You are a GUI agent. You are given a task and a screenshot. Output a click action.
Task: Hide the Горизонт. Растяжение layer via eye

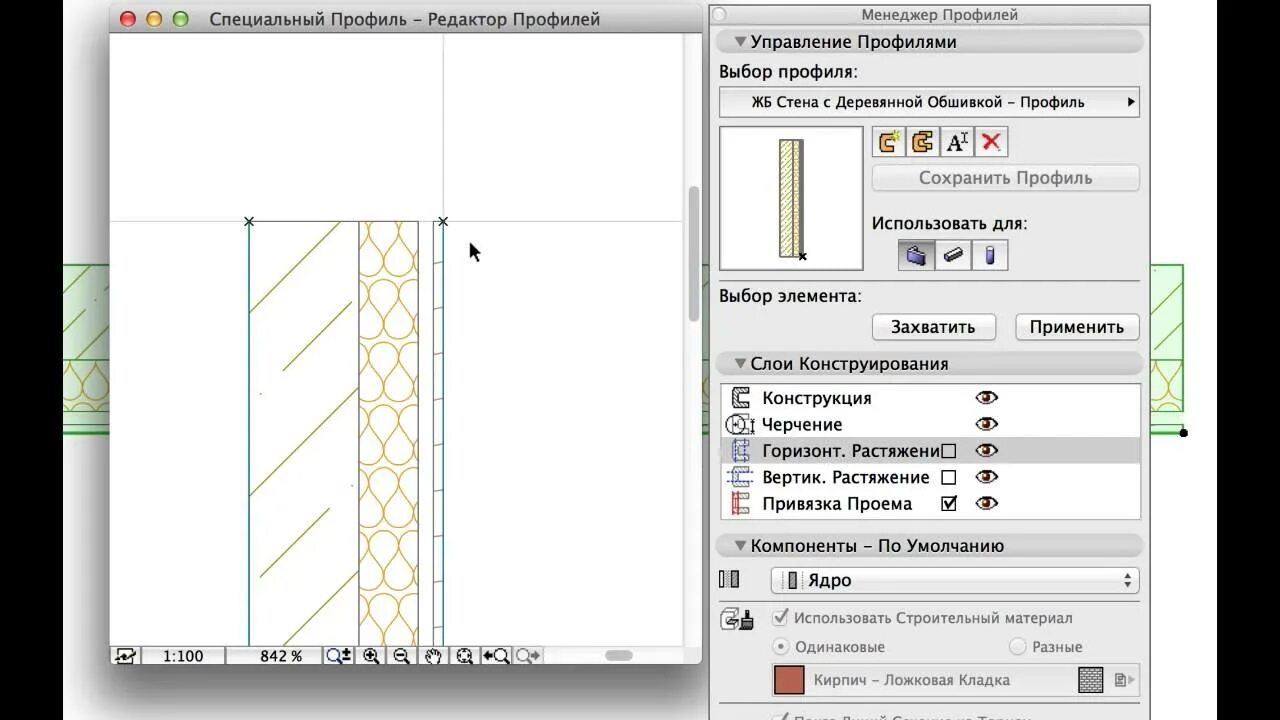click(x=987, y=451)
